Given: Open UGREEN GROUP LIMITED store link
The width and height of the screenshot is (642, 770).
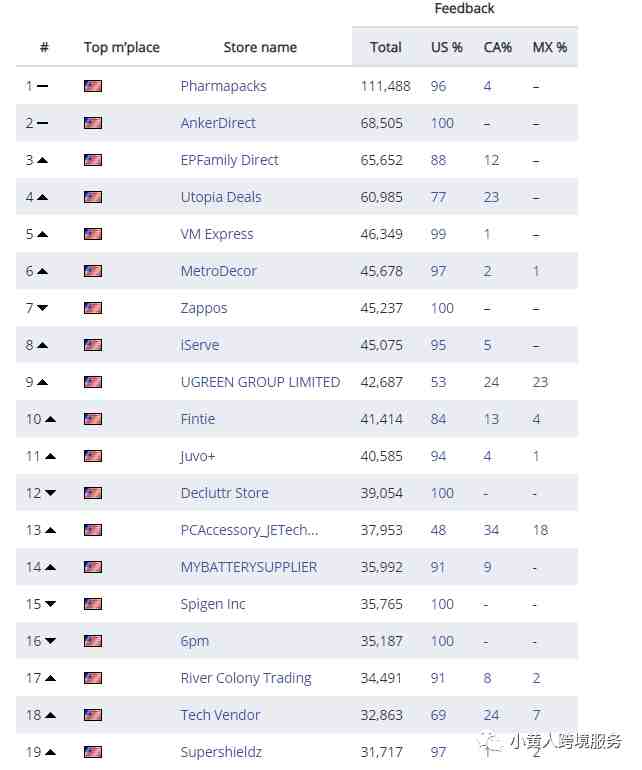Looking at the screenshot, I should pos(260,382).
